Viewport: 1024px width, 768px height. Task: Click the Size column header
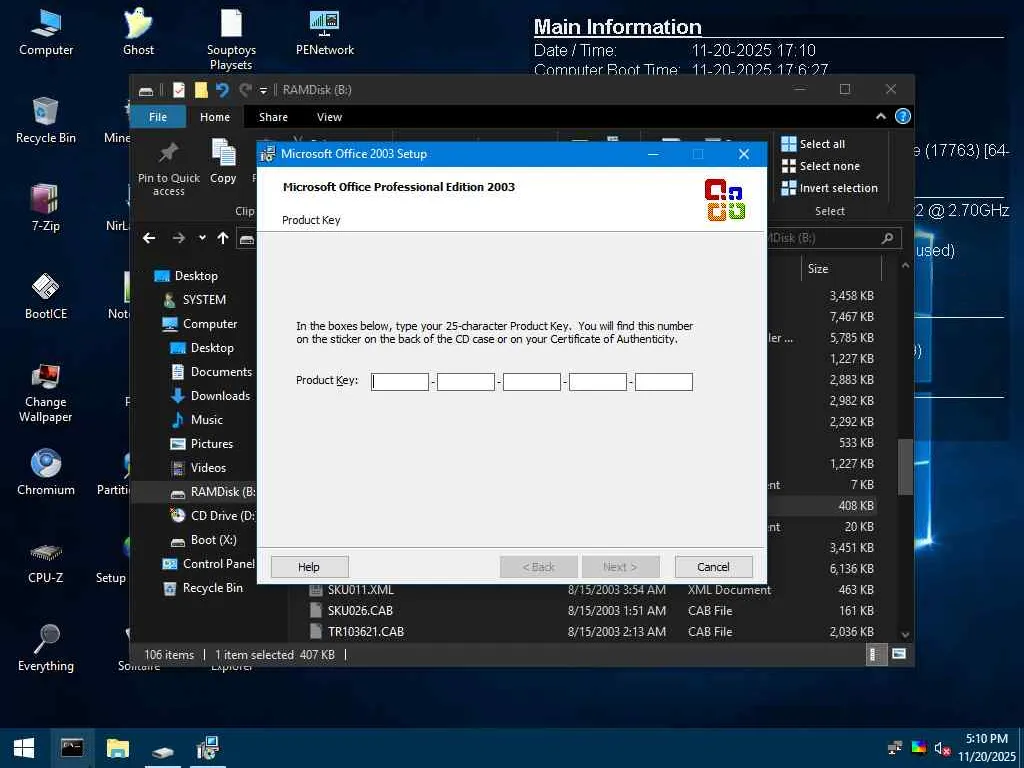[841, 268]
